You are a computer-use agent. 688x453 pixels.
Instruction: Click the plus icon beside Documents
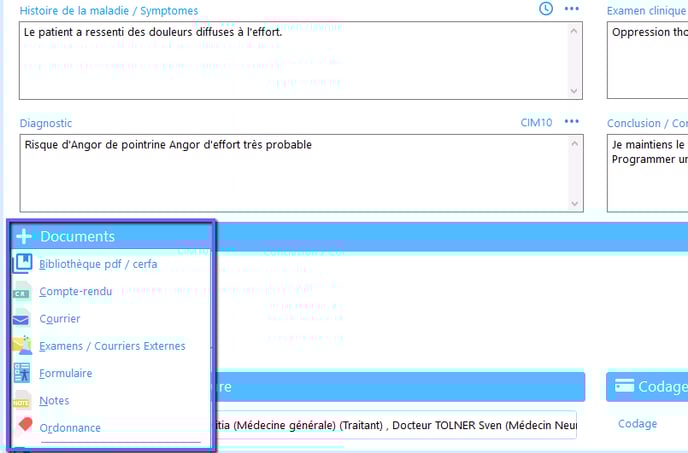[23, 237]
